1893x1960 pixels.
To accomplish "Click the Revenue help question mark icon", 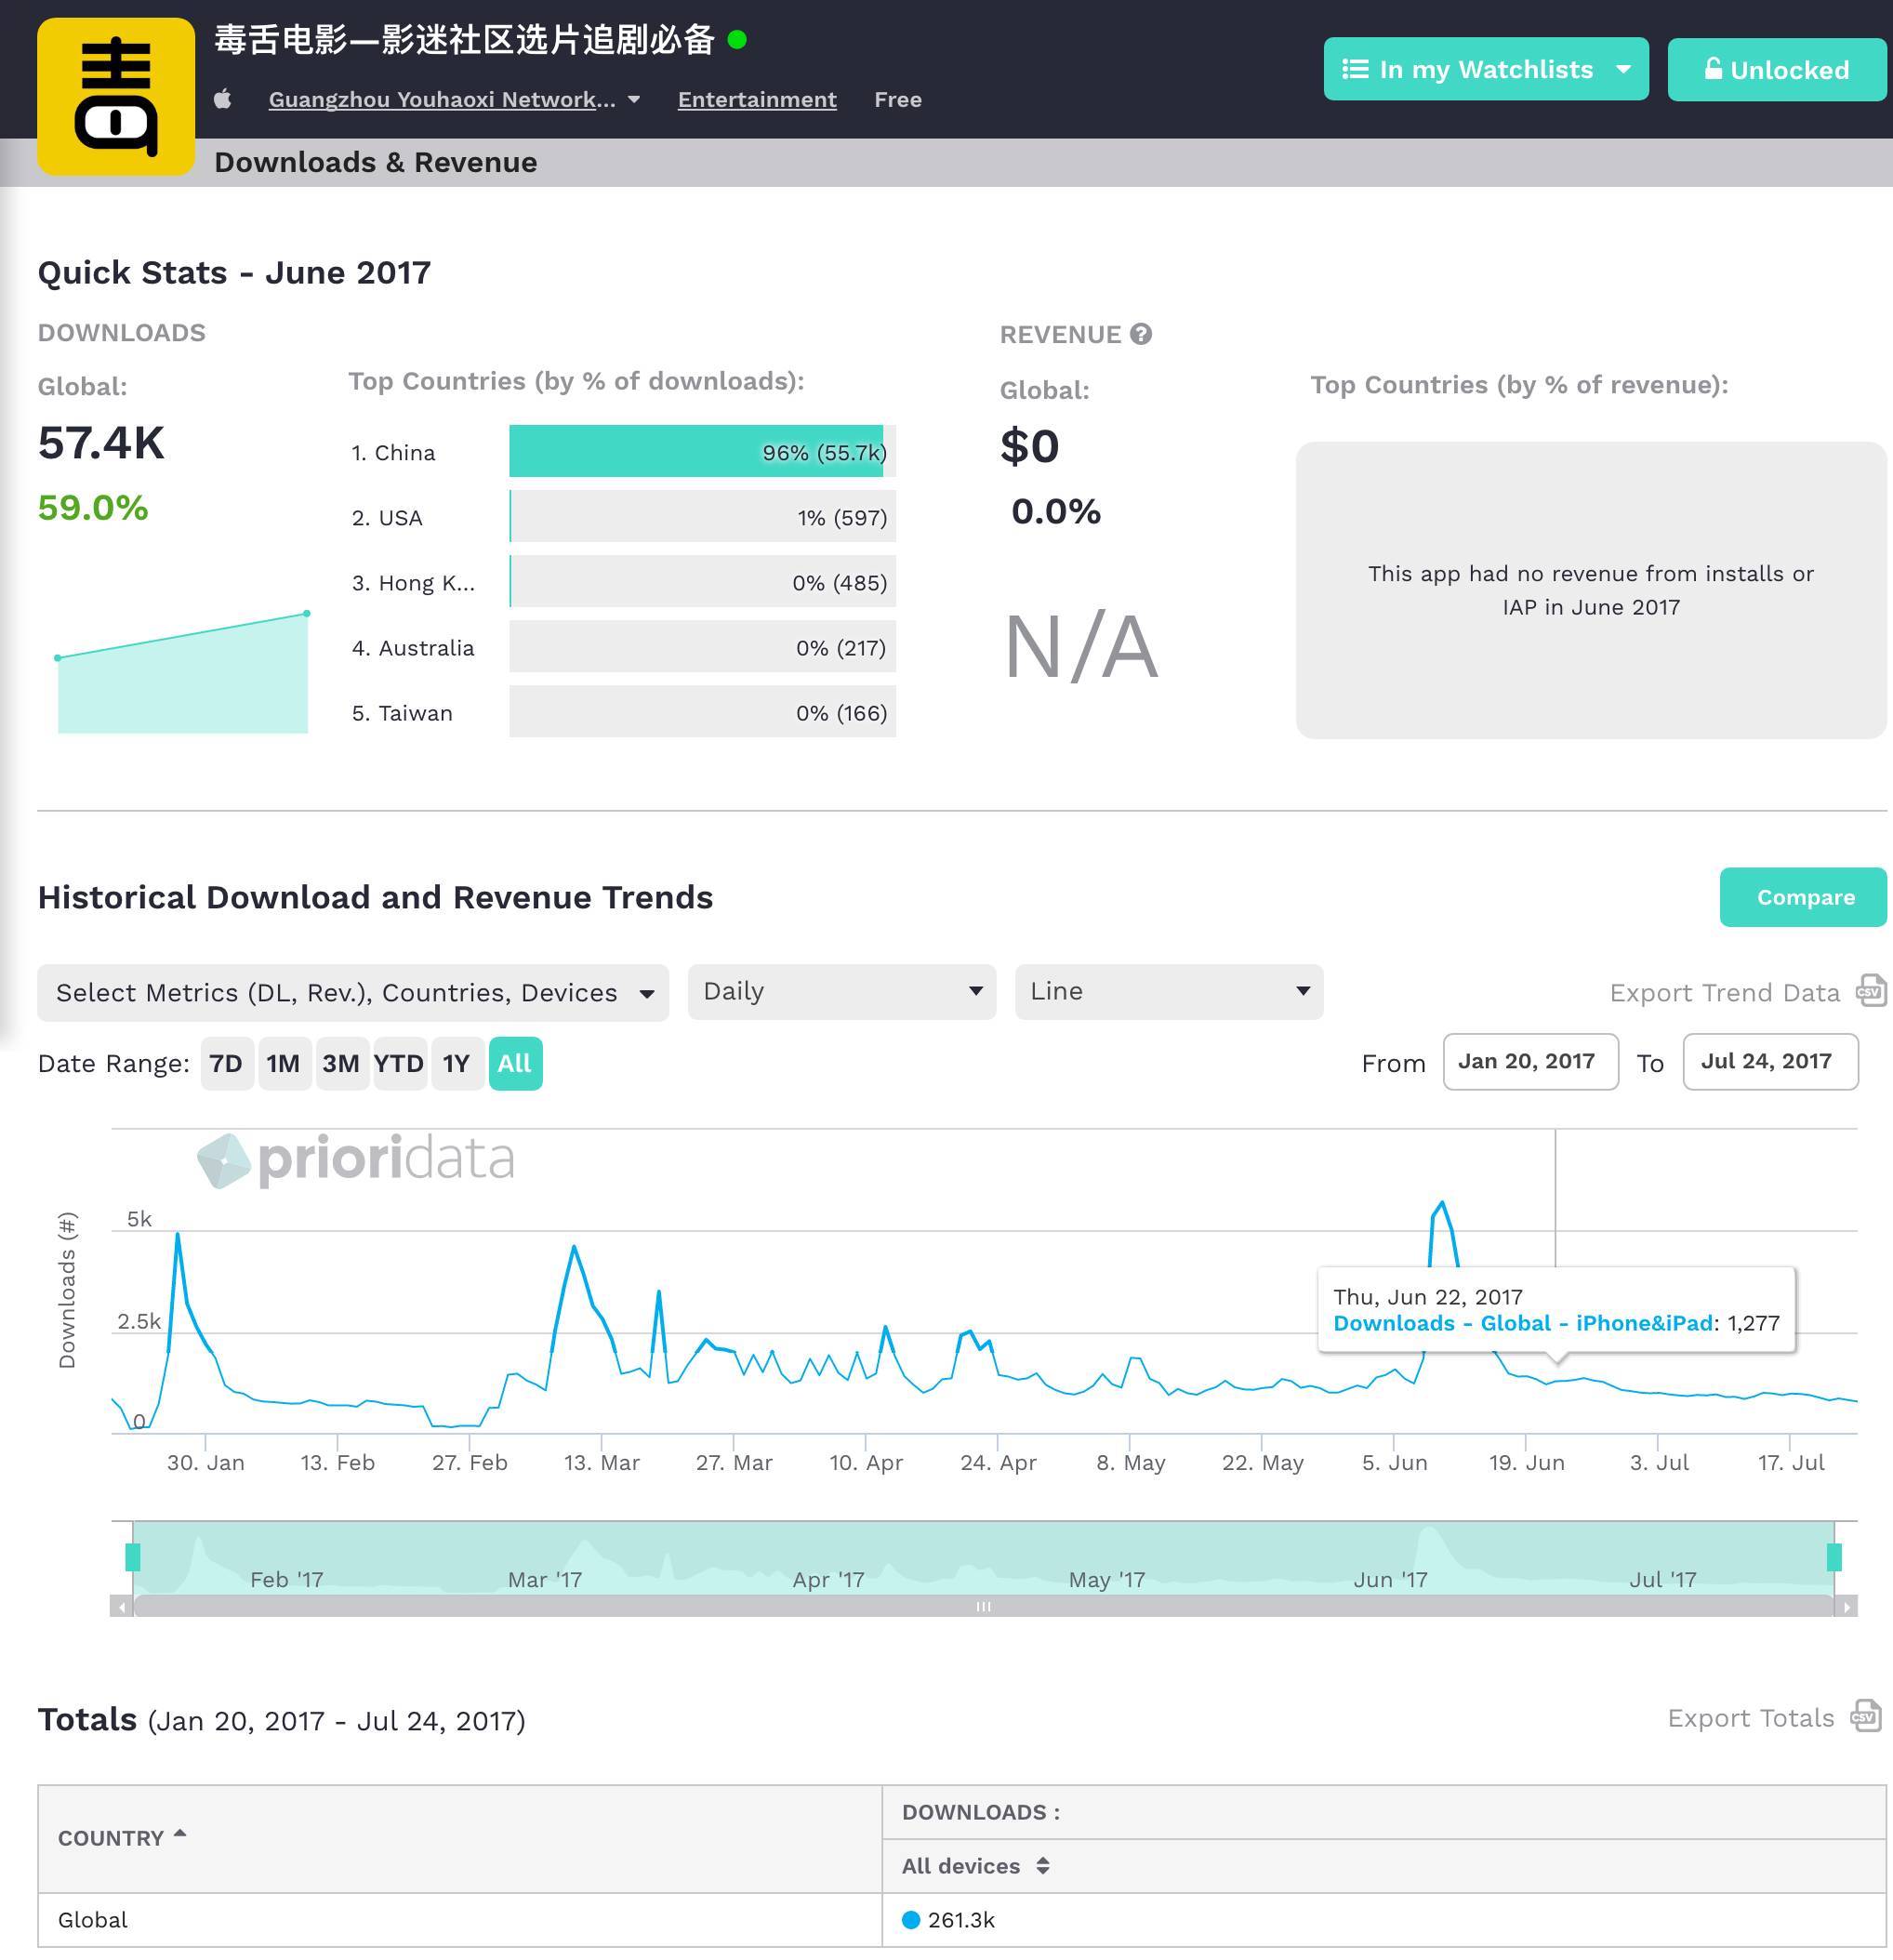I will (1141, 334).
